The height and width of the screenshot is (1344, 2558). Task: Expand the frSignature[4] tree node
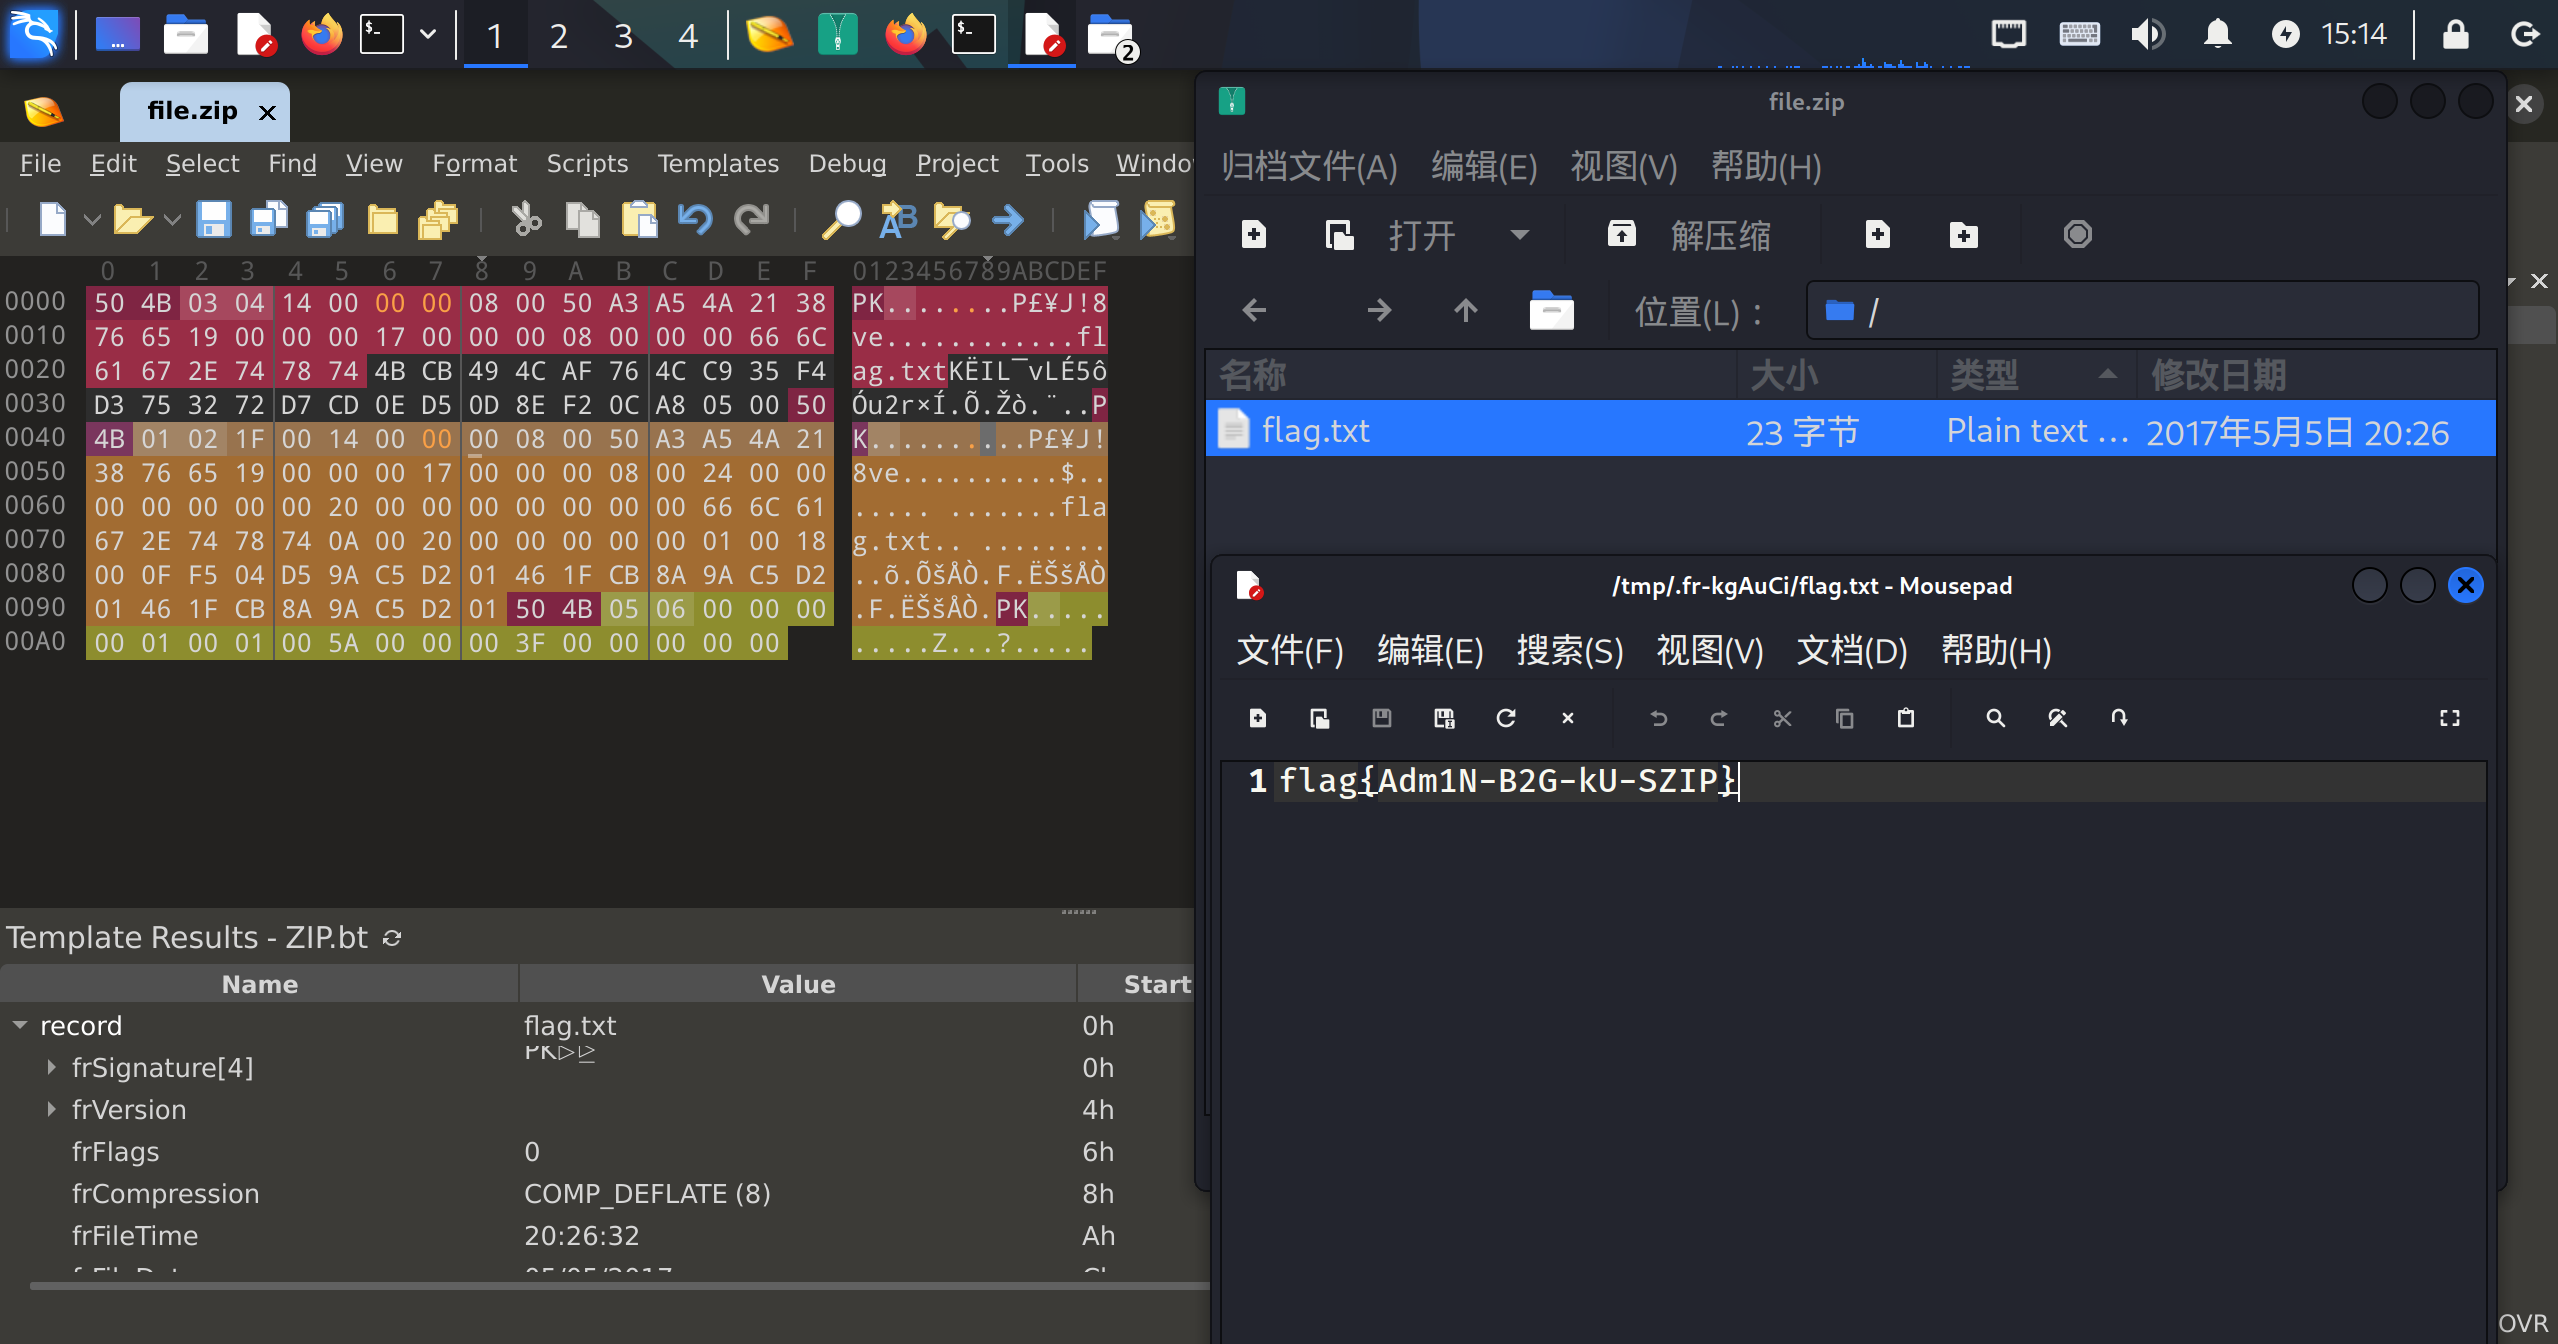(51, 1068)
